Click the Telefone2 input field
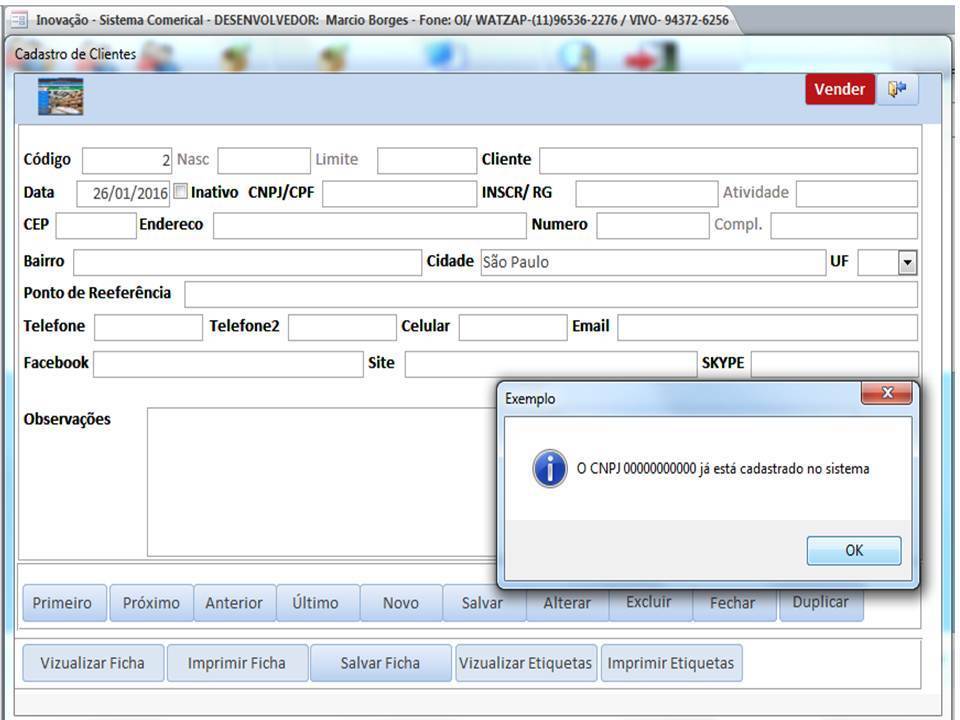 click(342, 328)
